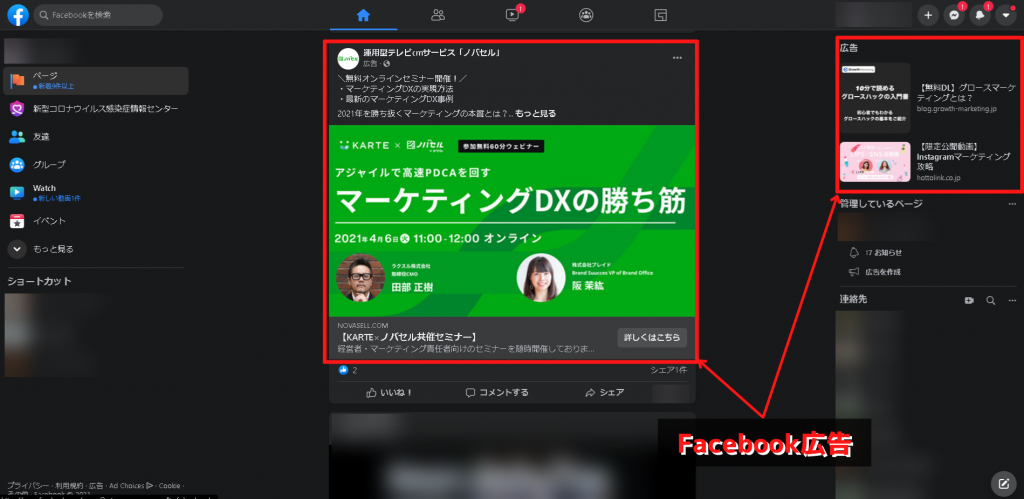Open Ad Choices footer link
The height and width of the screenshot is (499, 1024).
tap(131, 486)
